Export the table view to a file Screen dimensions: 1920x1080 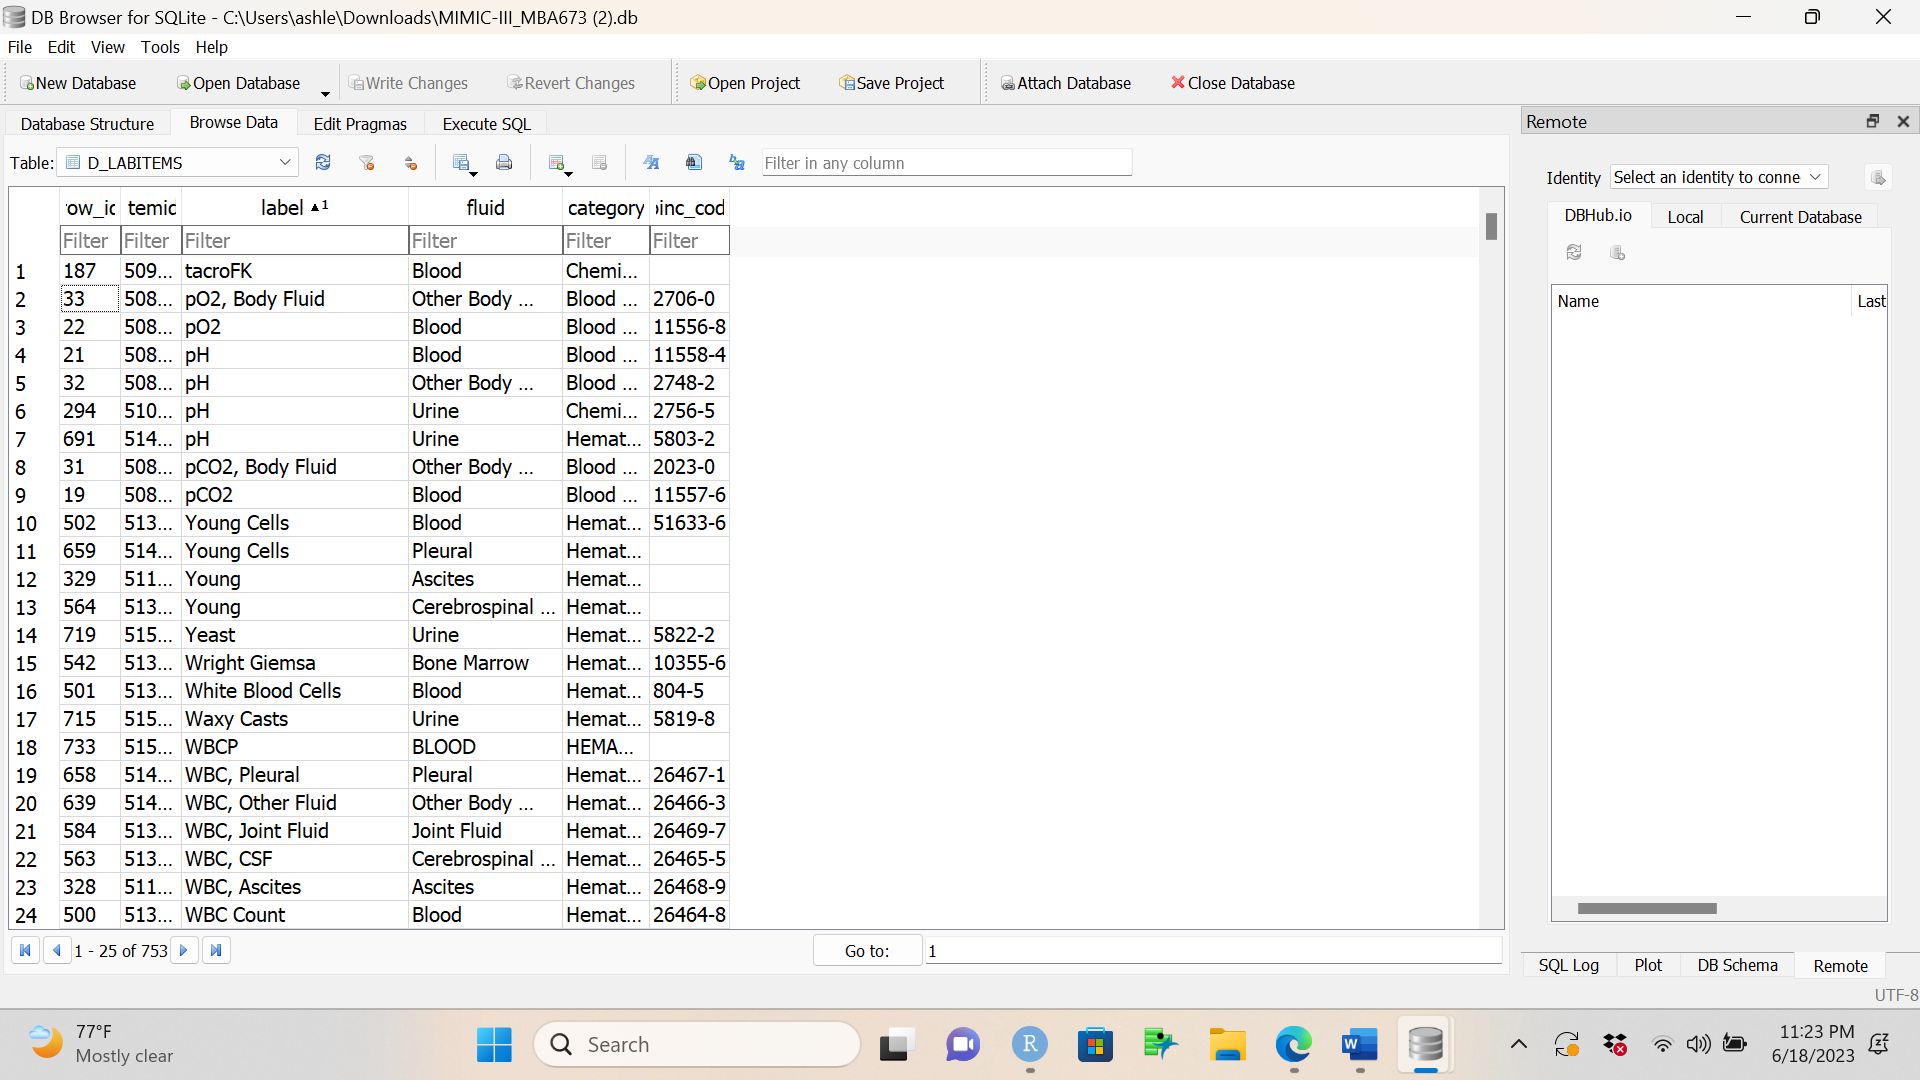463,162
